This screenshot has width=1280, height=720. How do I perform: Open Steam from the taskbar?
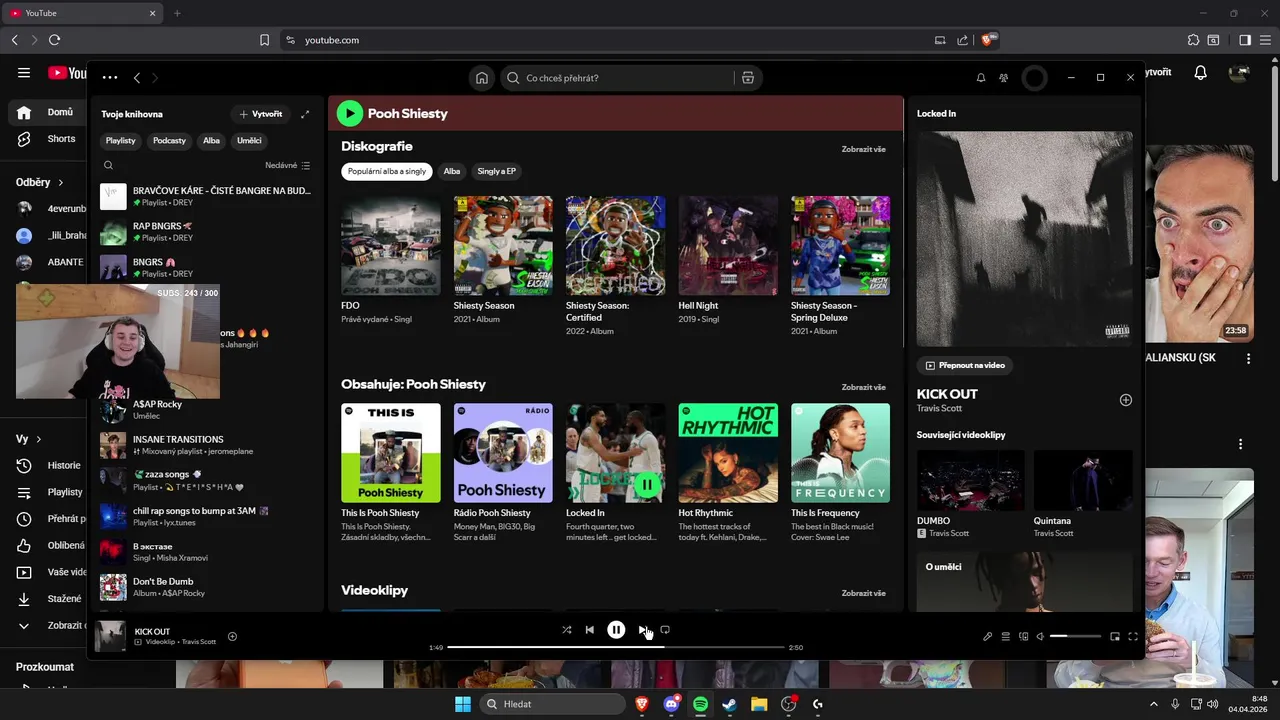pos(730,704)
